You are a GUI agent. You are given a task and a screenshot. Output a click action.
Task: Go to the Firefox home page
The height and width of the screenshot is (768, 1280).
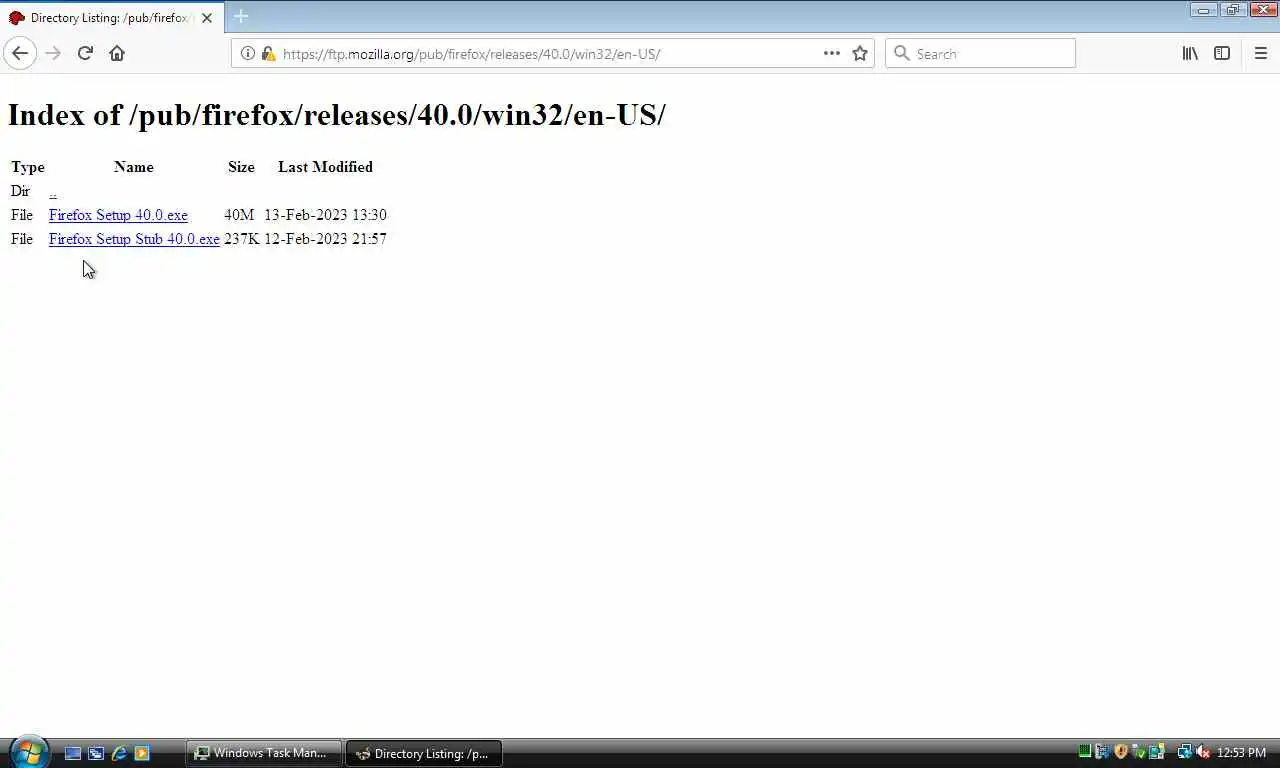(117, 53)
